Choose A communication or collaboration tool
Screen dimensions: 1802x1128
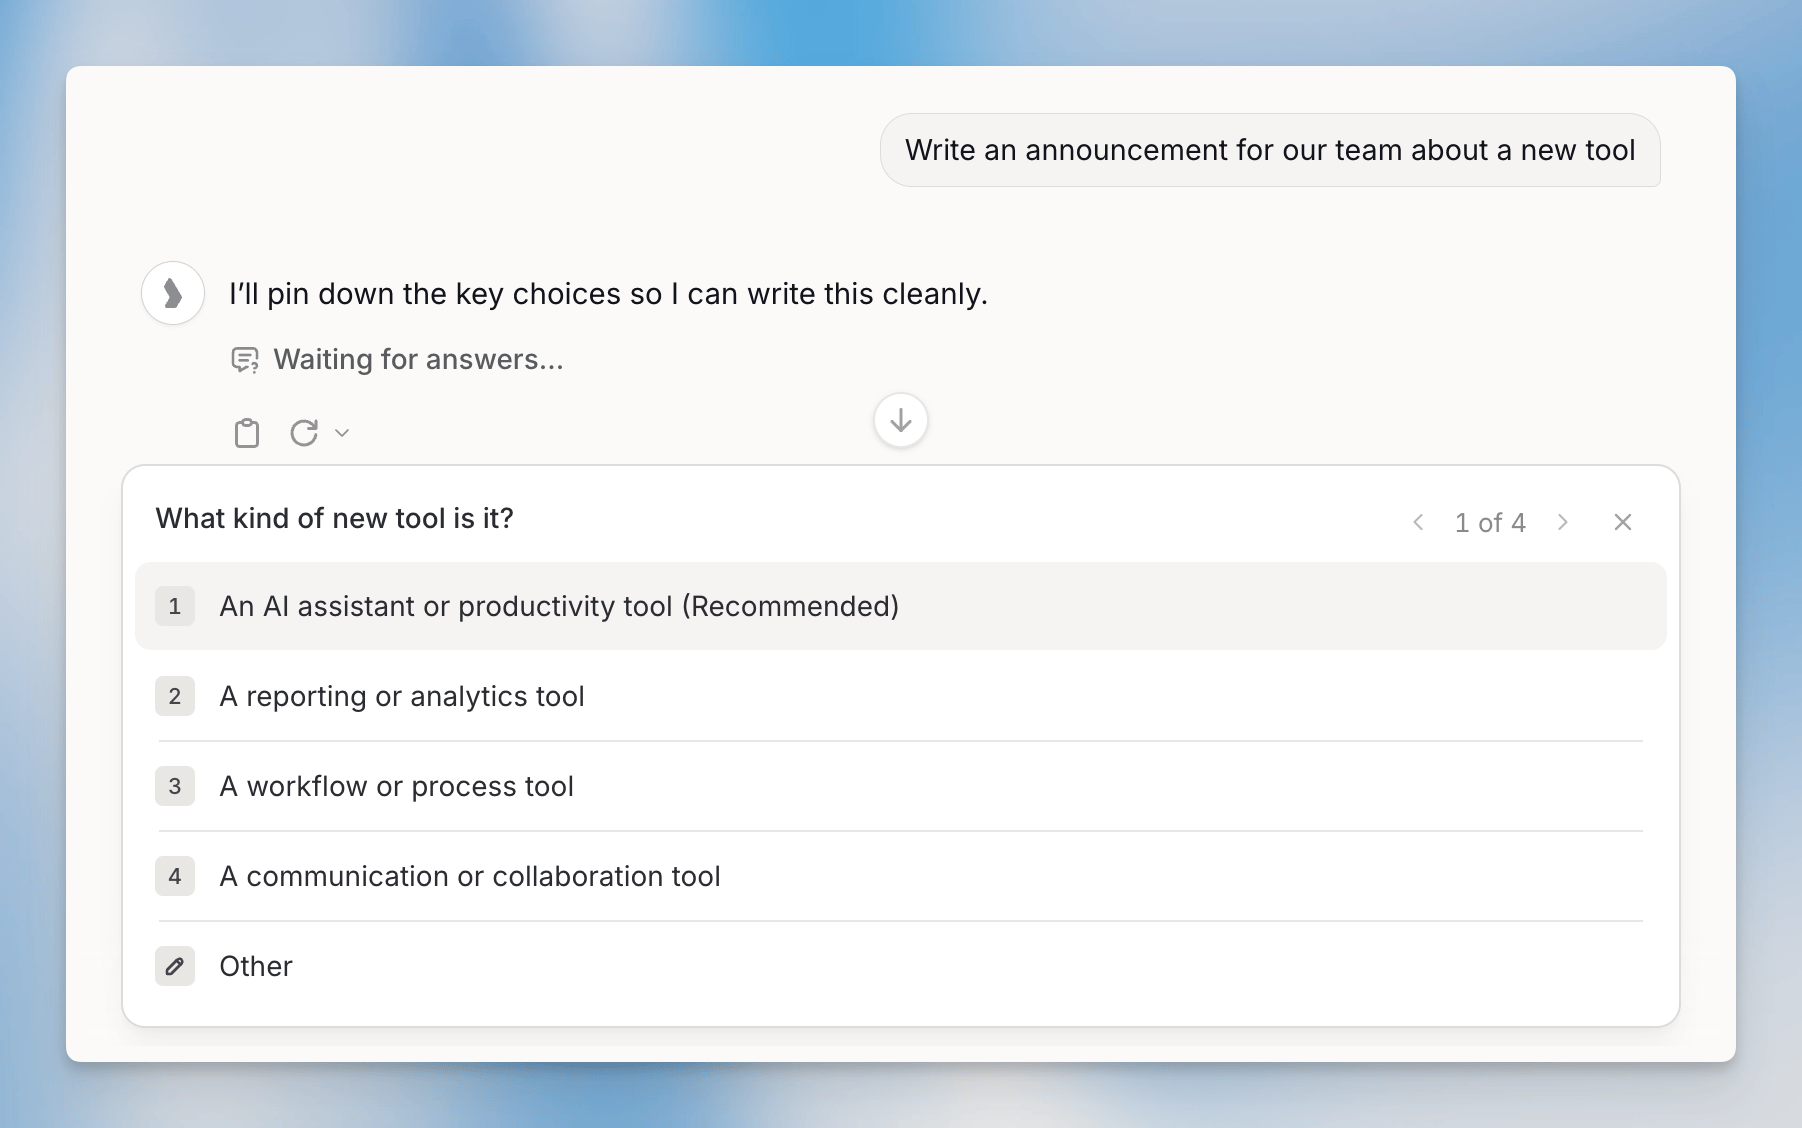pyautogui.click(x=901, y=876)
